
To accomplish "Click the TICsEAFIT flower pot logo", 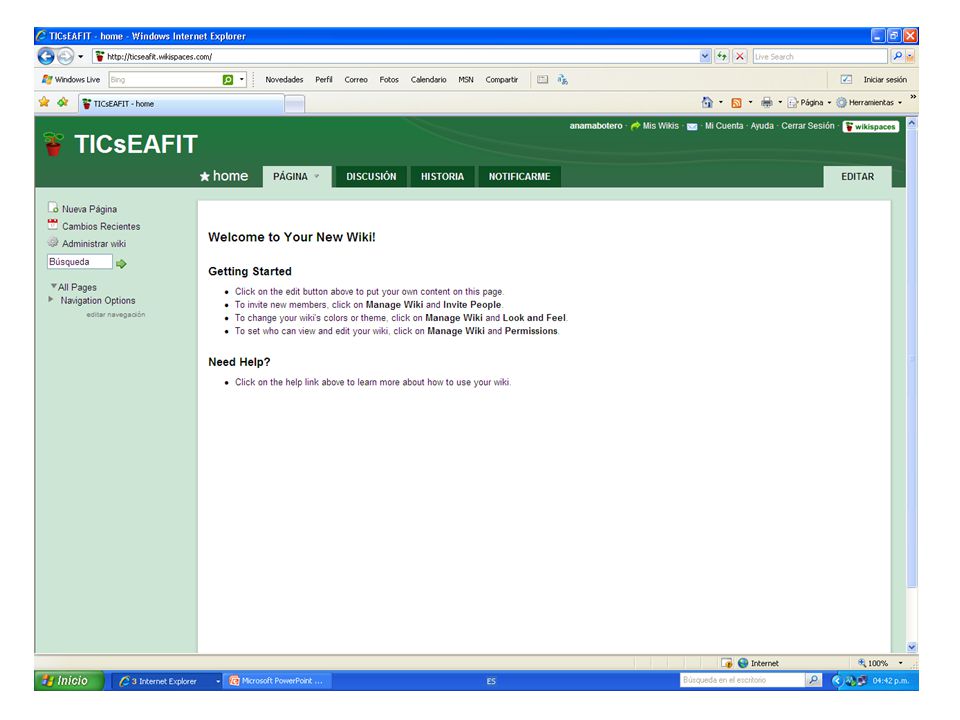I will point(54,144).
